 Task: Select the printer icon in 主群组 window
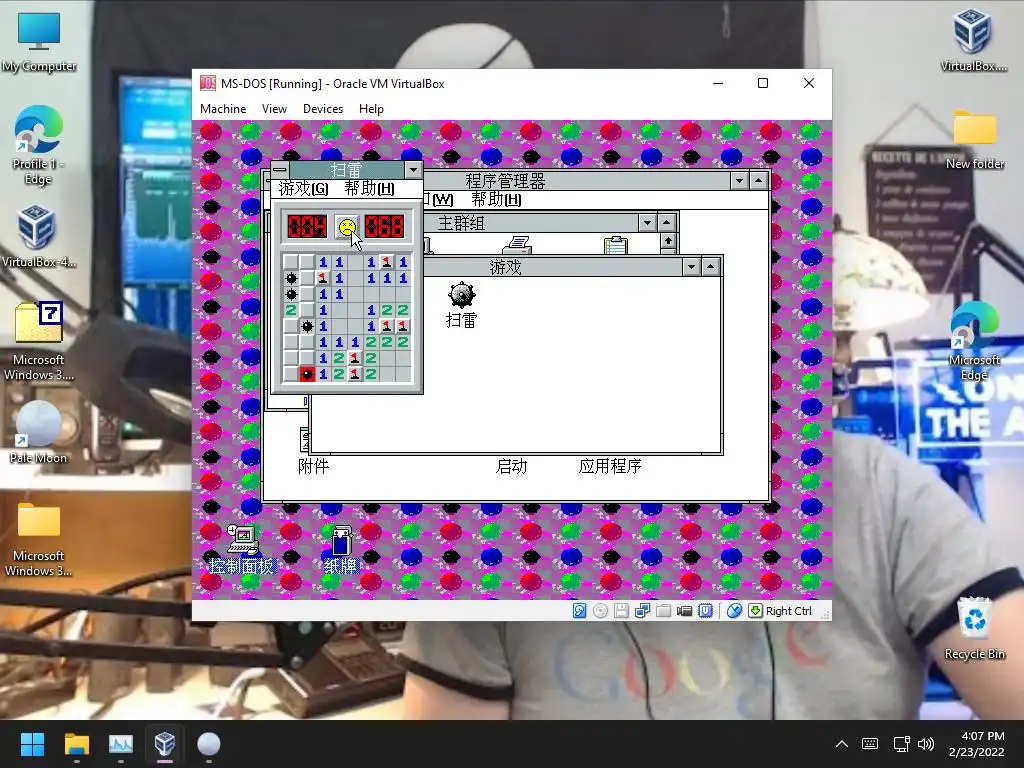click(517, 246)
